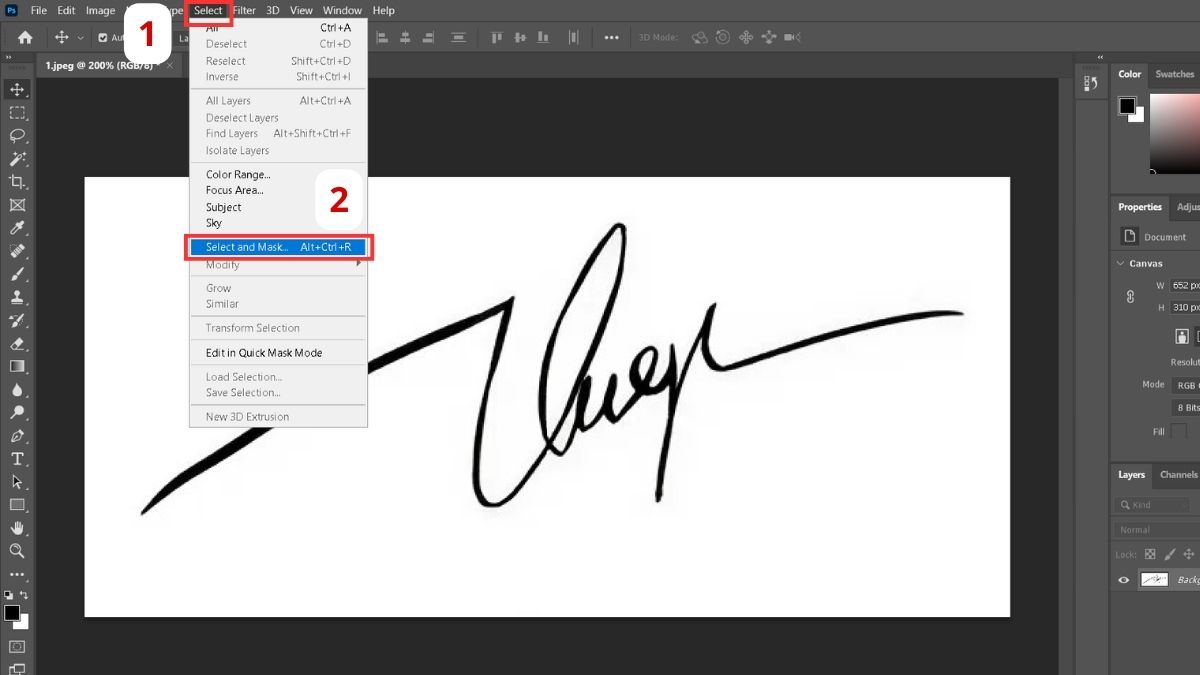Choose Color Range from Select menu
The height and width of the screenshot is (675, 1200).
[238, 175]
